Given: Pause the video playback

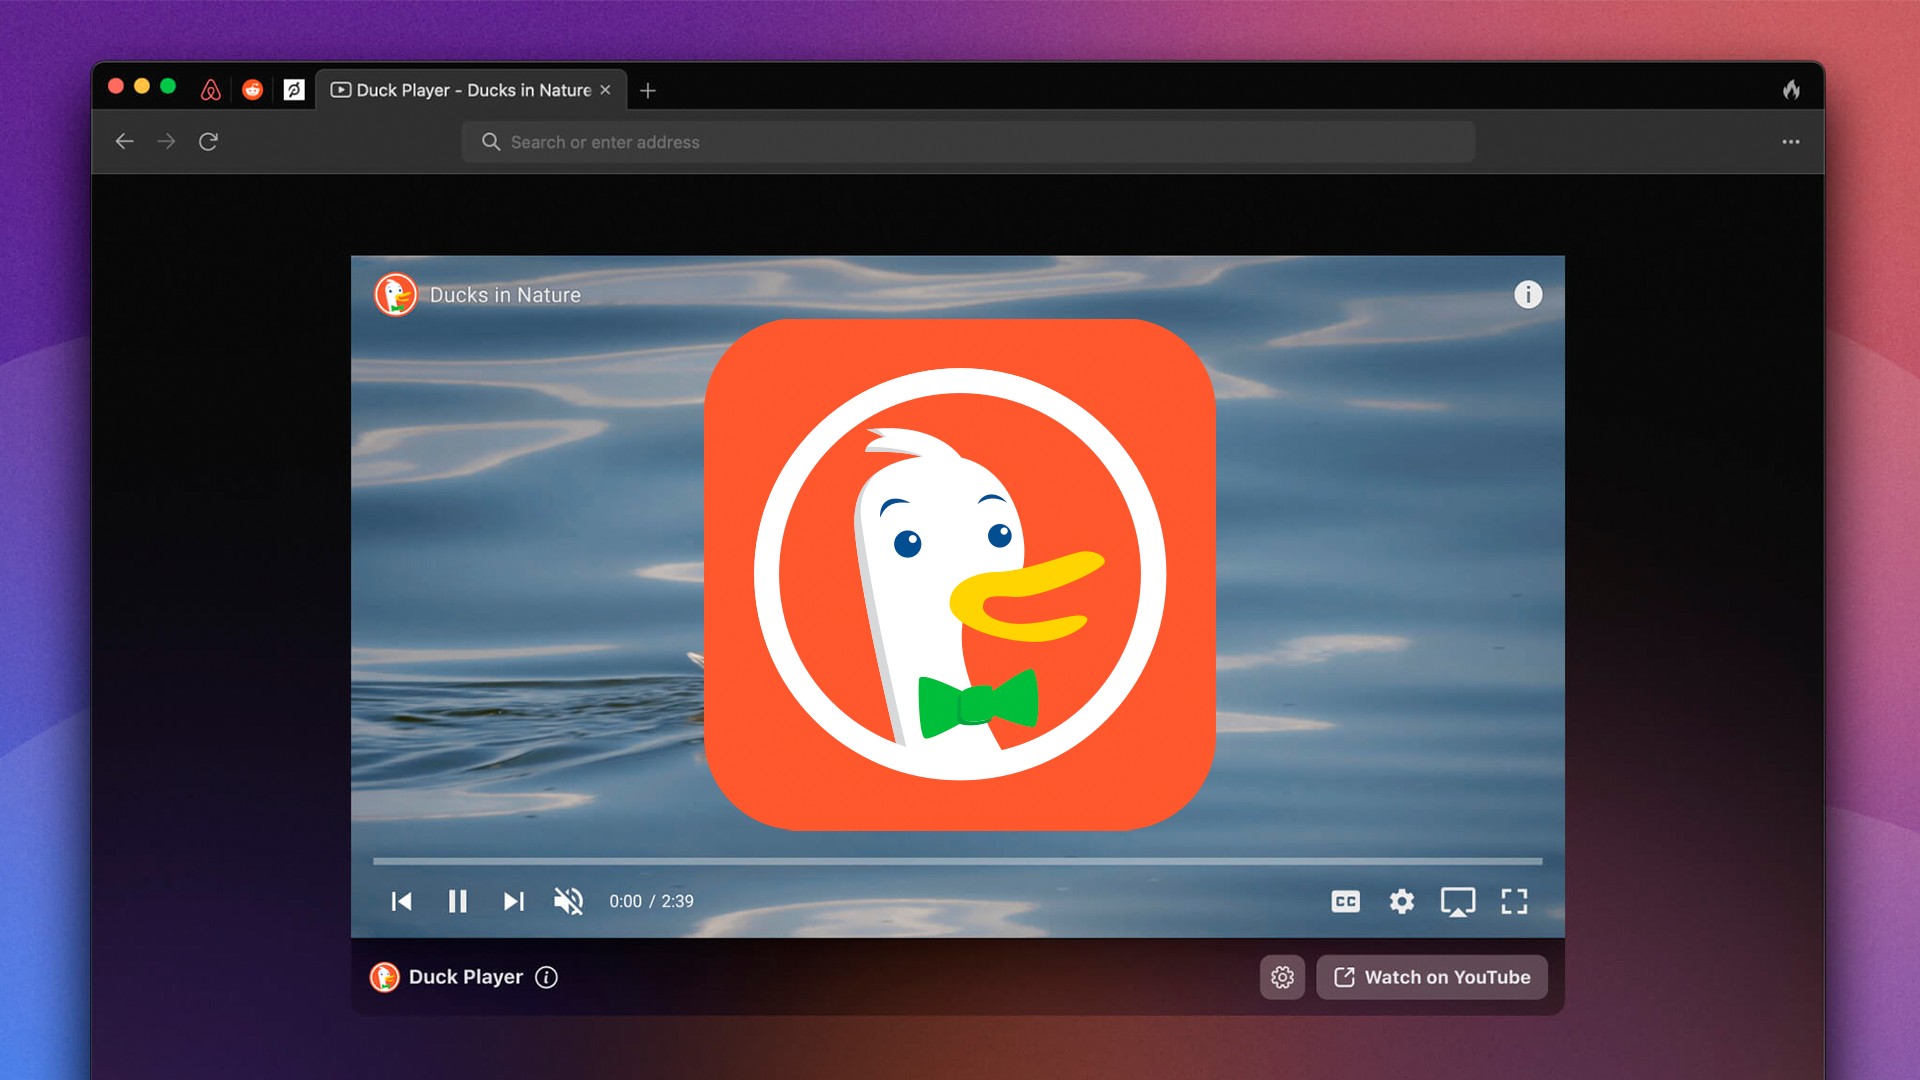Looking at the screenshot, I should (x=457, y=901).
